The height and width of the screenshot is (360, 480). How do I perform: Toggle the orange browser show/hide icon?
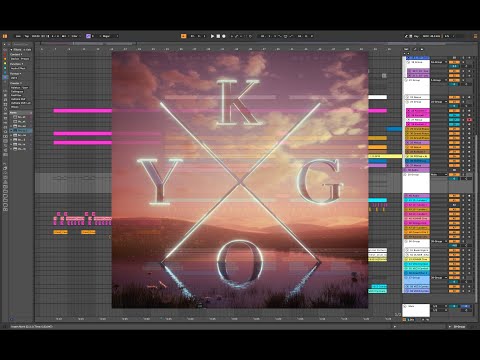click(5, 36)
